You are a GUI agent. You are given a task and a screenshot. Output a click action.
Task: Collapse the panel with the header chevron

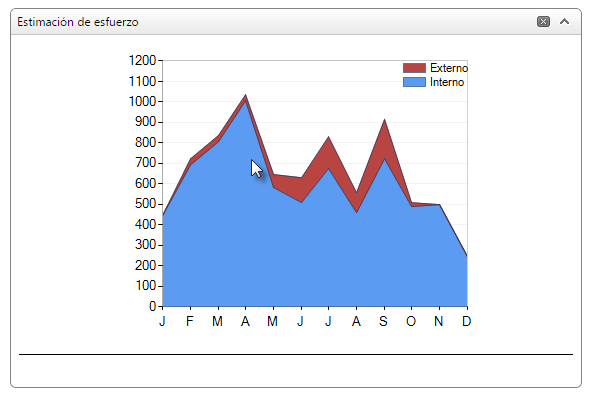click(564, 21)
